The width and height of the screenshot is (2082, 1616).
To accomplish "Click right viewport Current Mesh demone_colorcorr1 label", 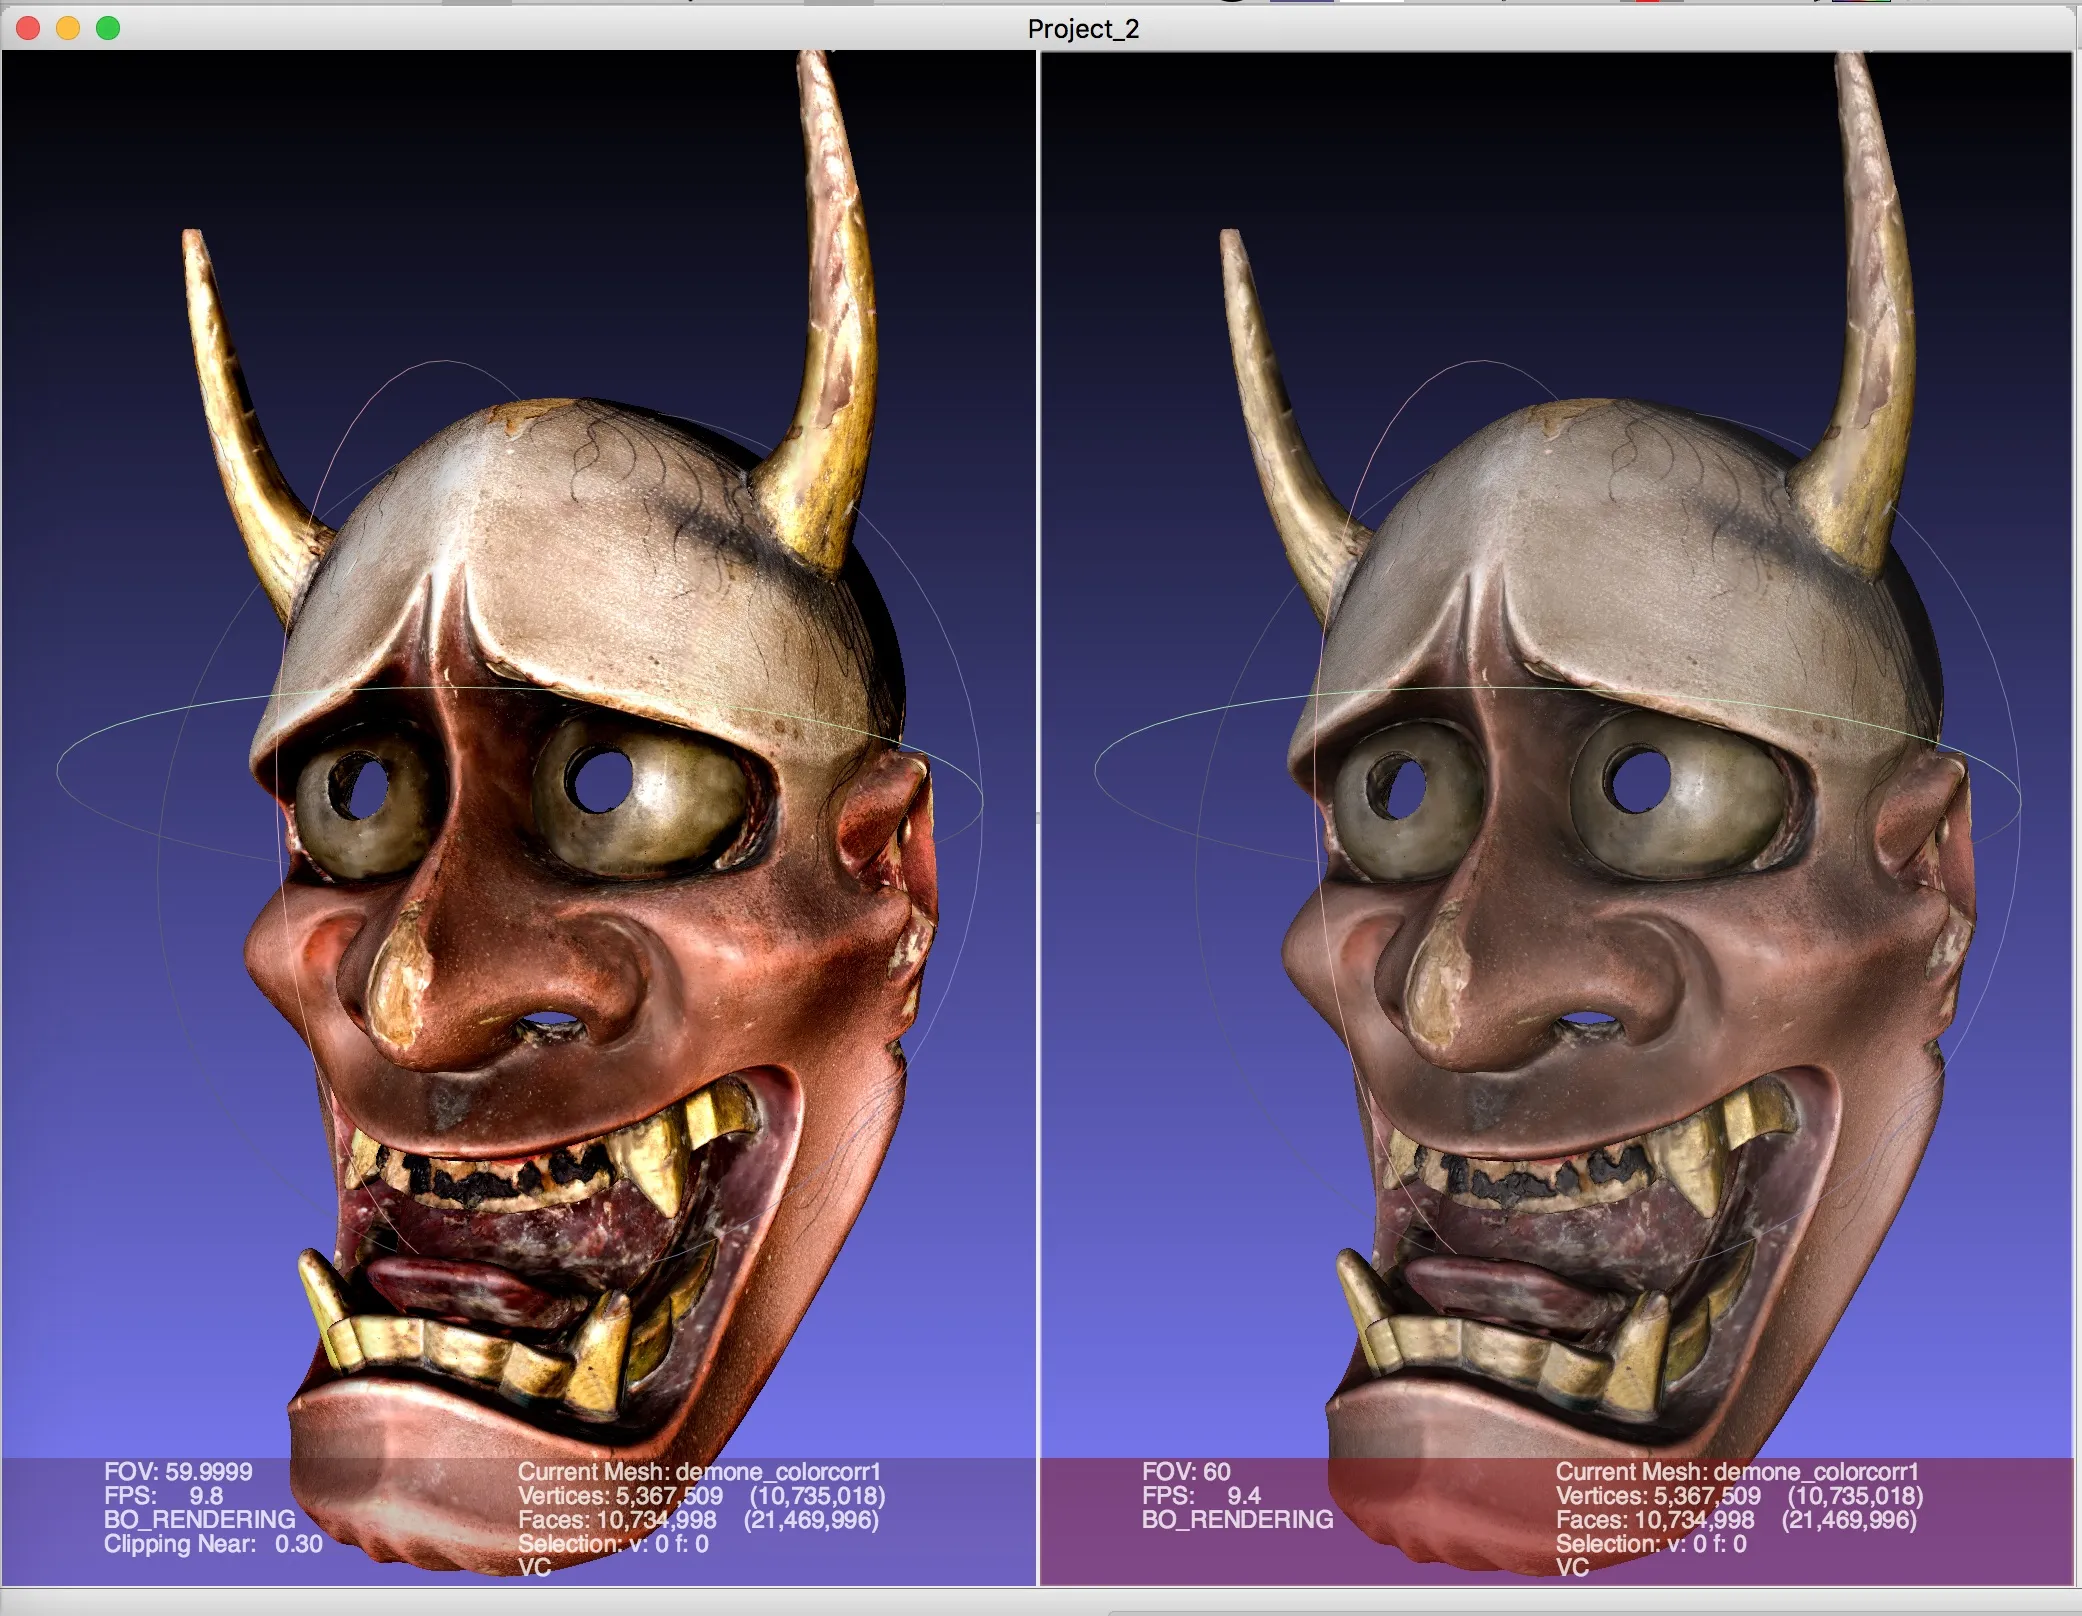I will (1736, 1471).
